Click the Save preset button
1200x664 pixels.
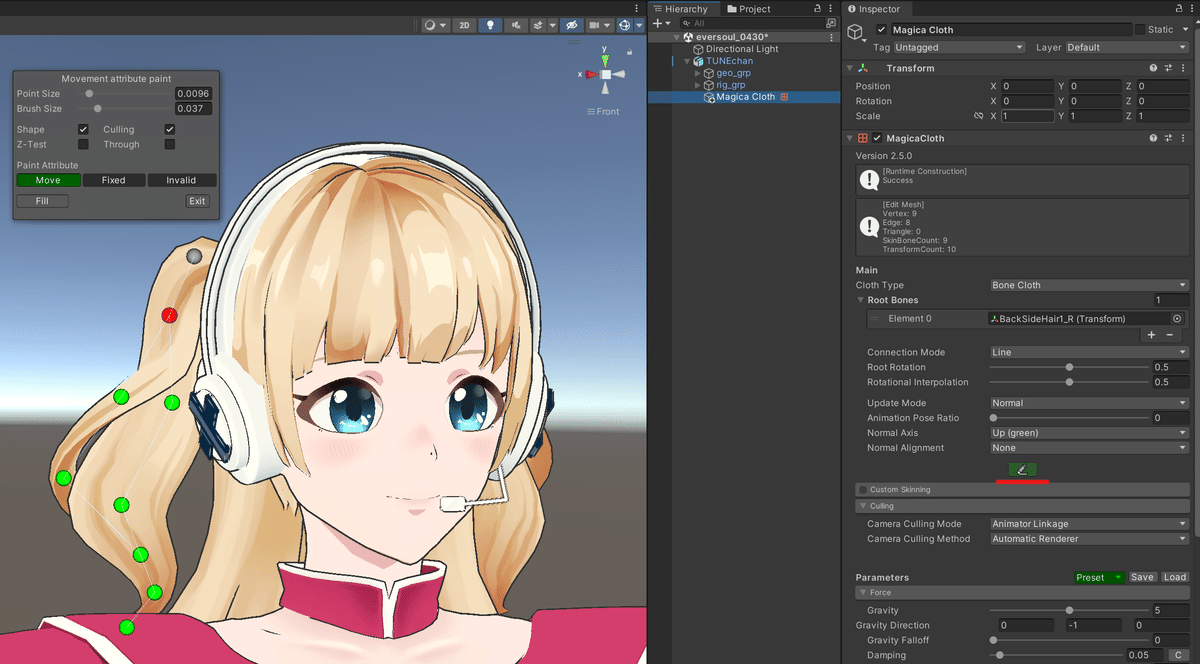pyautogui.click(x=1142, y=577)
